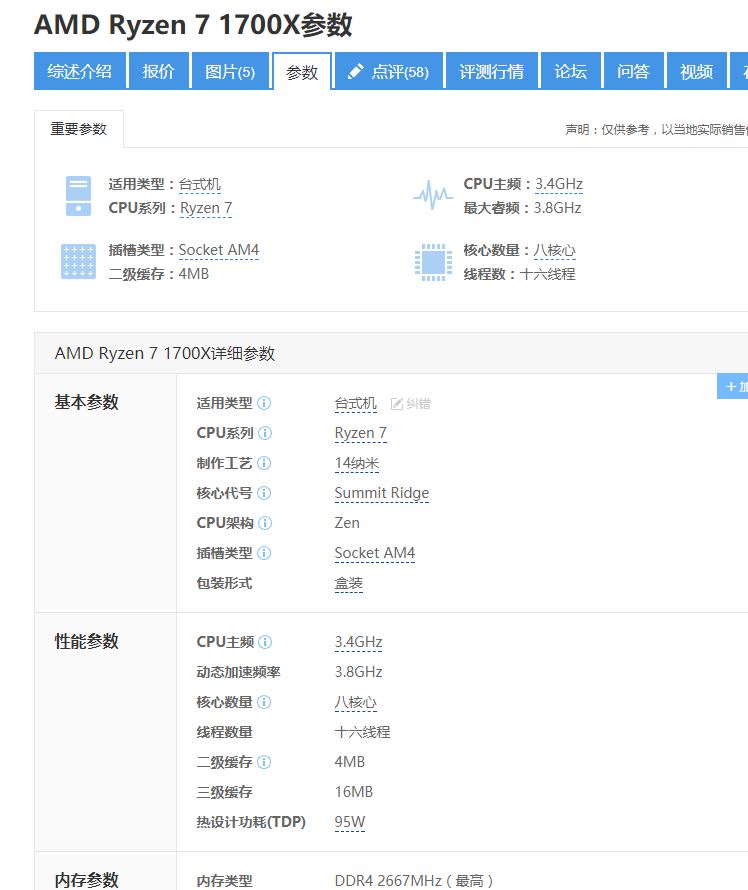Open the 盒装 packaging link
748x890 pixels.
pyautogui.click(x=349, y=583)
